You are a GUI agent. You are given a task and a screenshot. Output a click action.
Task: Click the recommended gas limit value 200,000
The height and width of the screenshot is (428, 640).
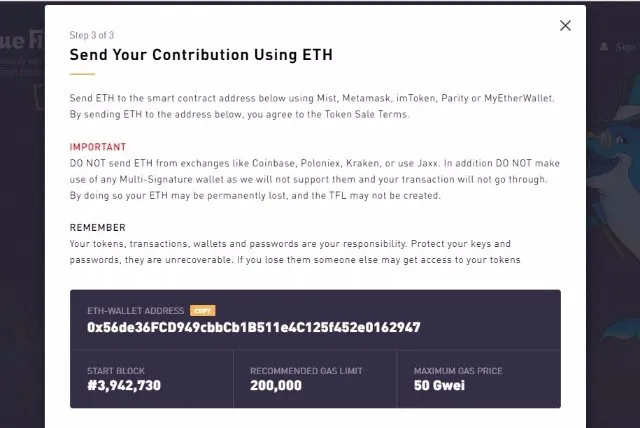click(x=276, y=386)
